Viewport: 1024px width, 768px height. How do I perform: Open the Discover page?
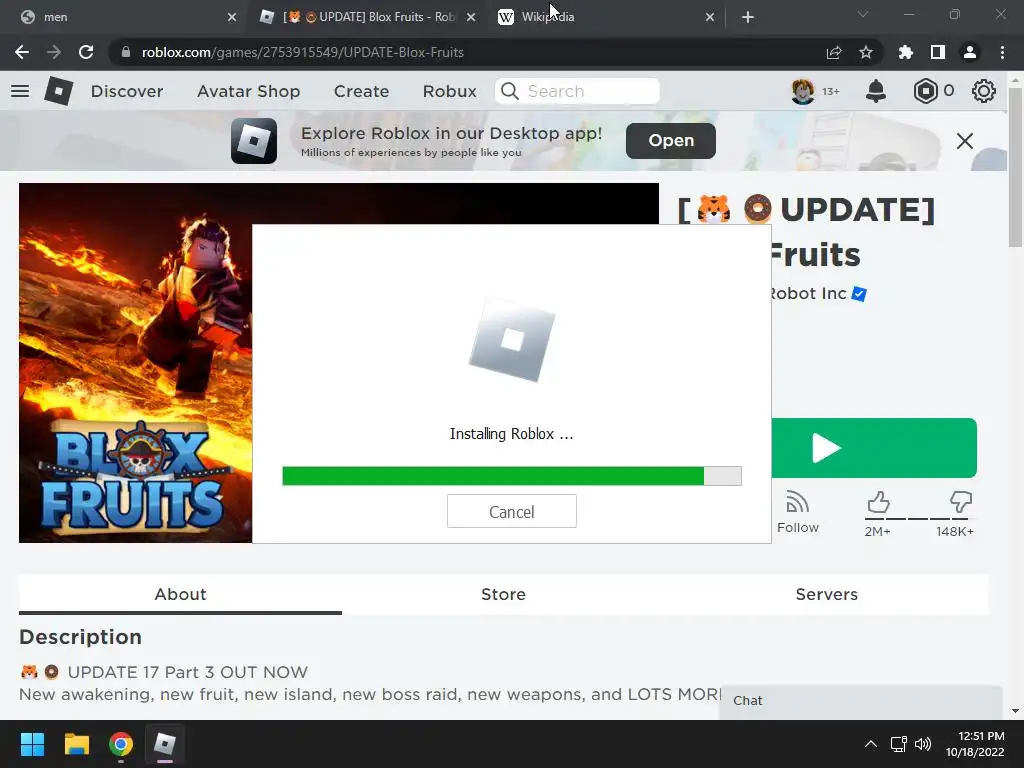[x=127, y=91]
